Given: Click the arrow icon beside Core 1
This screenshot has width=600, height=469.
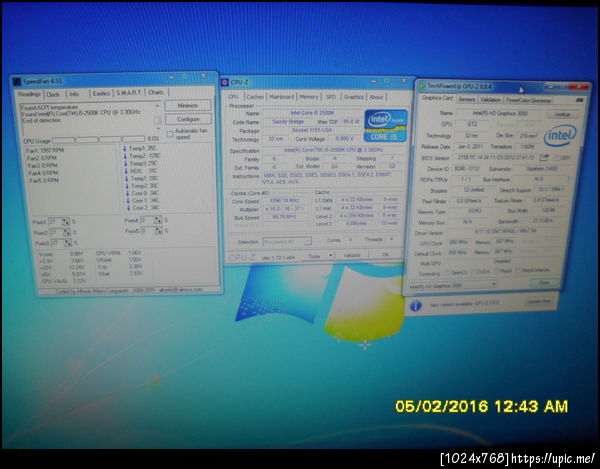Looking at the screenshot, I should pyautogui.click(x=128, y=200).
